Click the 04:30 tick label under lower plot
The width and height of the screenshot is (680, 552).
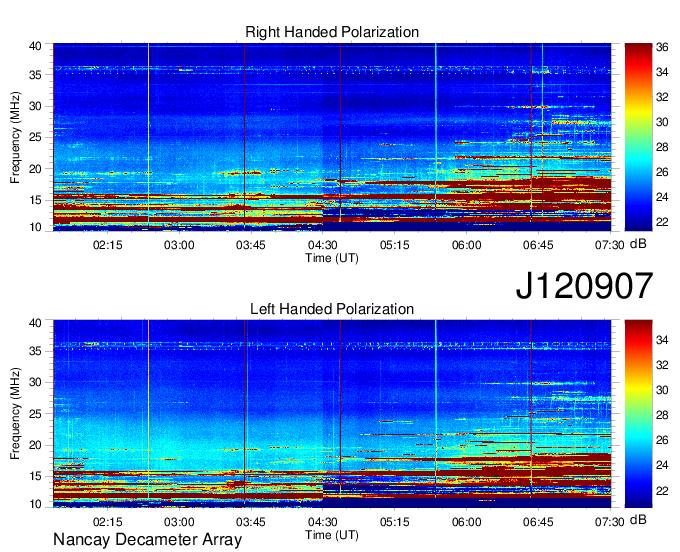coord(323,522)
